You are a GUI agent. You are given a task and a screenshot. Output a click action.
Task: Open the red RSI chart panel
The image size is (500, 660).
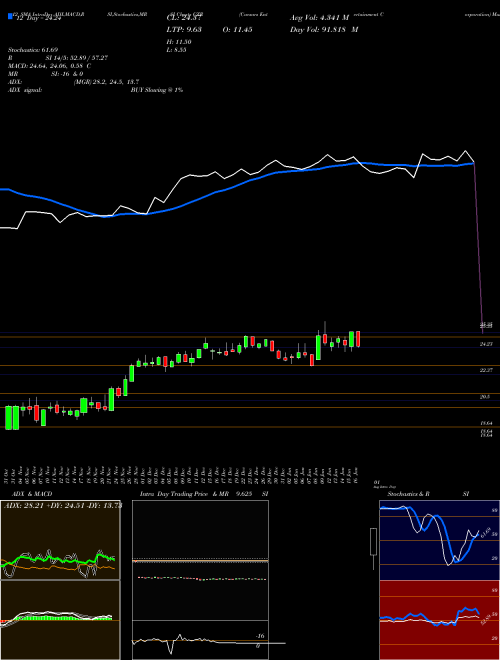coord(439,620)
